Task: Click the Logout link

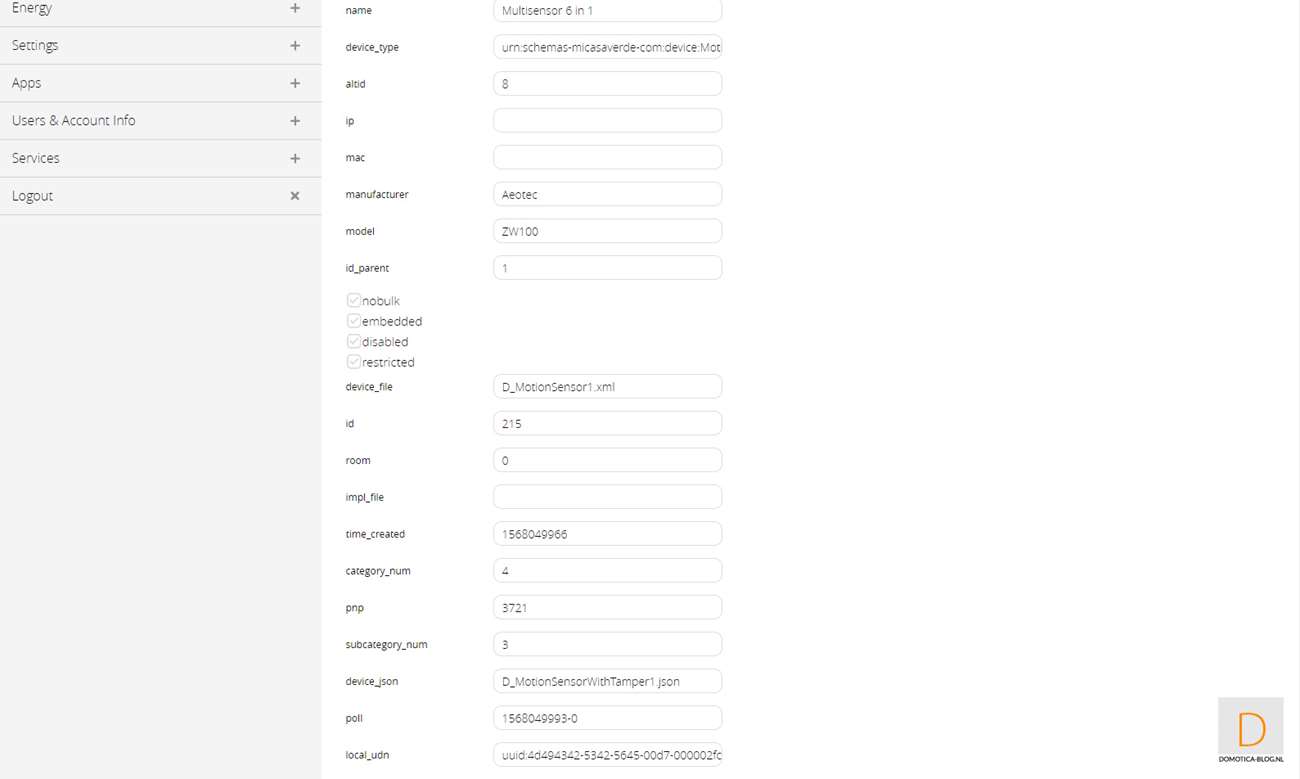Action: point(32,196)
